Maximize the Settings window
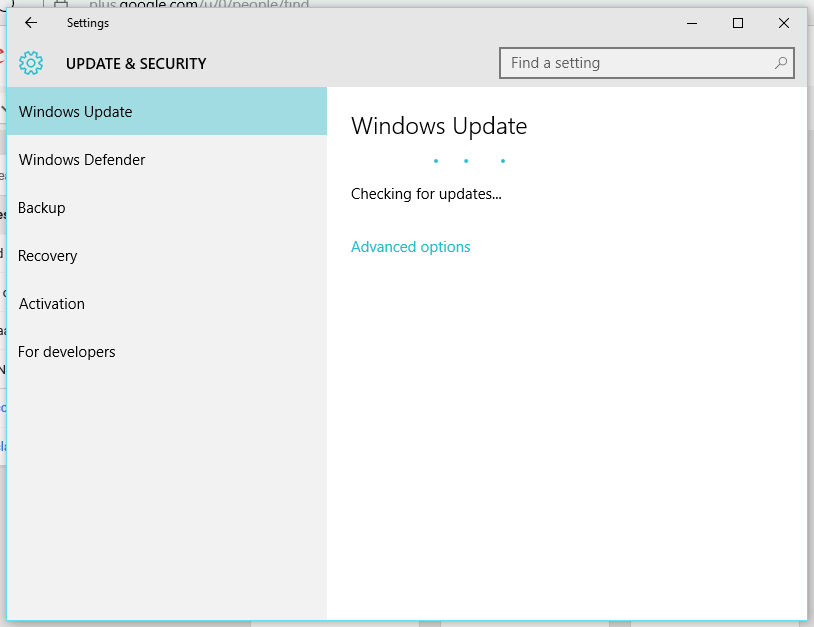The height and width of the screenshot is (627, 814). [x=737, y=23]
